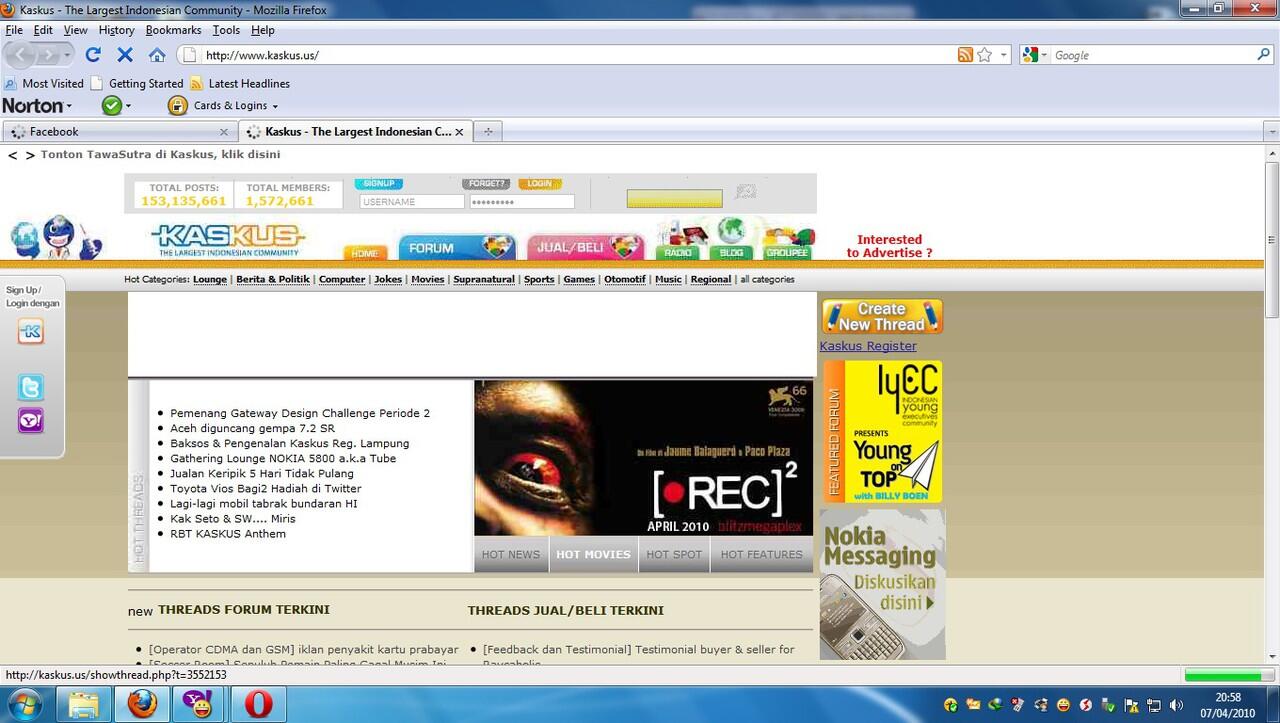Click the search magnifier icon

tap(1264, 55)
